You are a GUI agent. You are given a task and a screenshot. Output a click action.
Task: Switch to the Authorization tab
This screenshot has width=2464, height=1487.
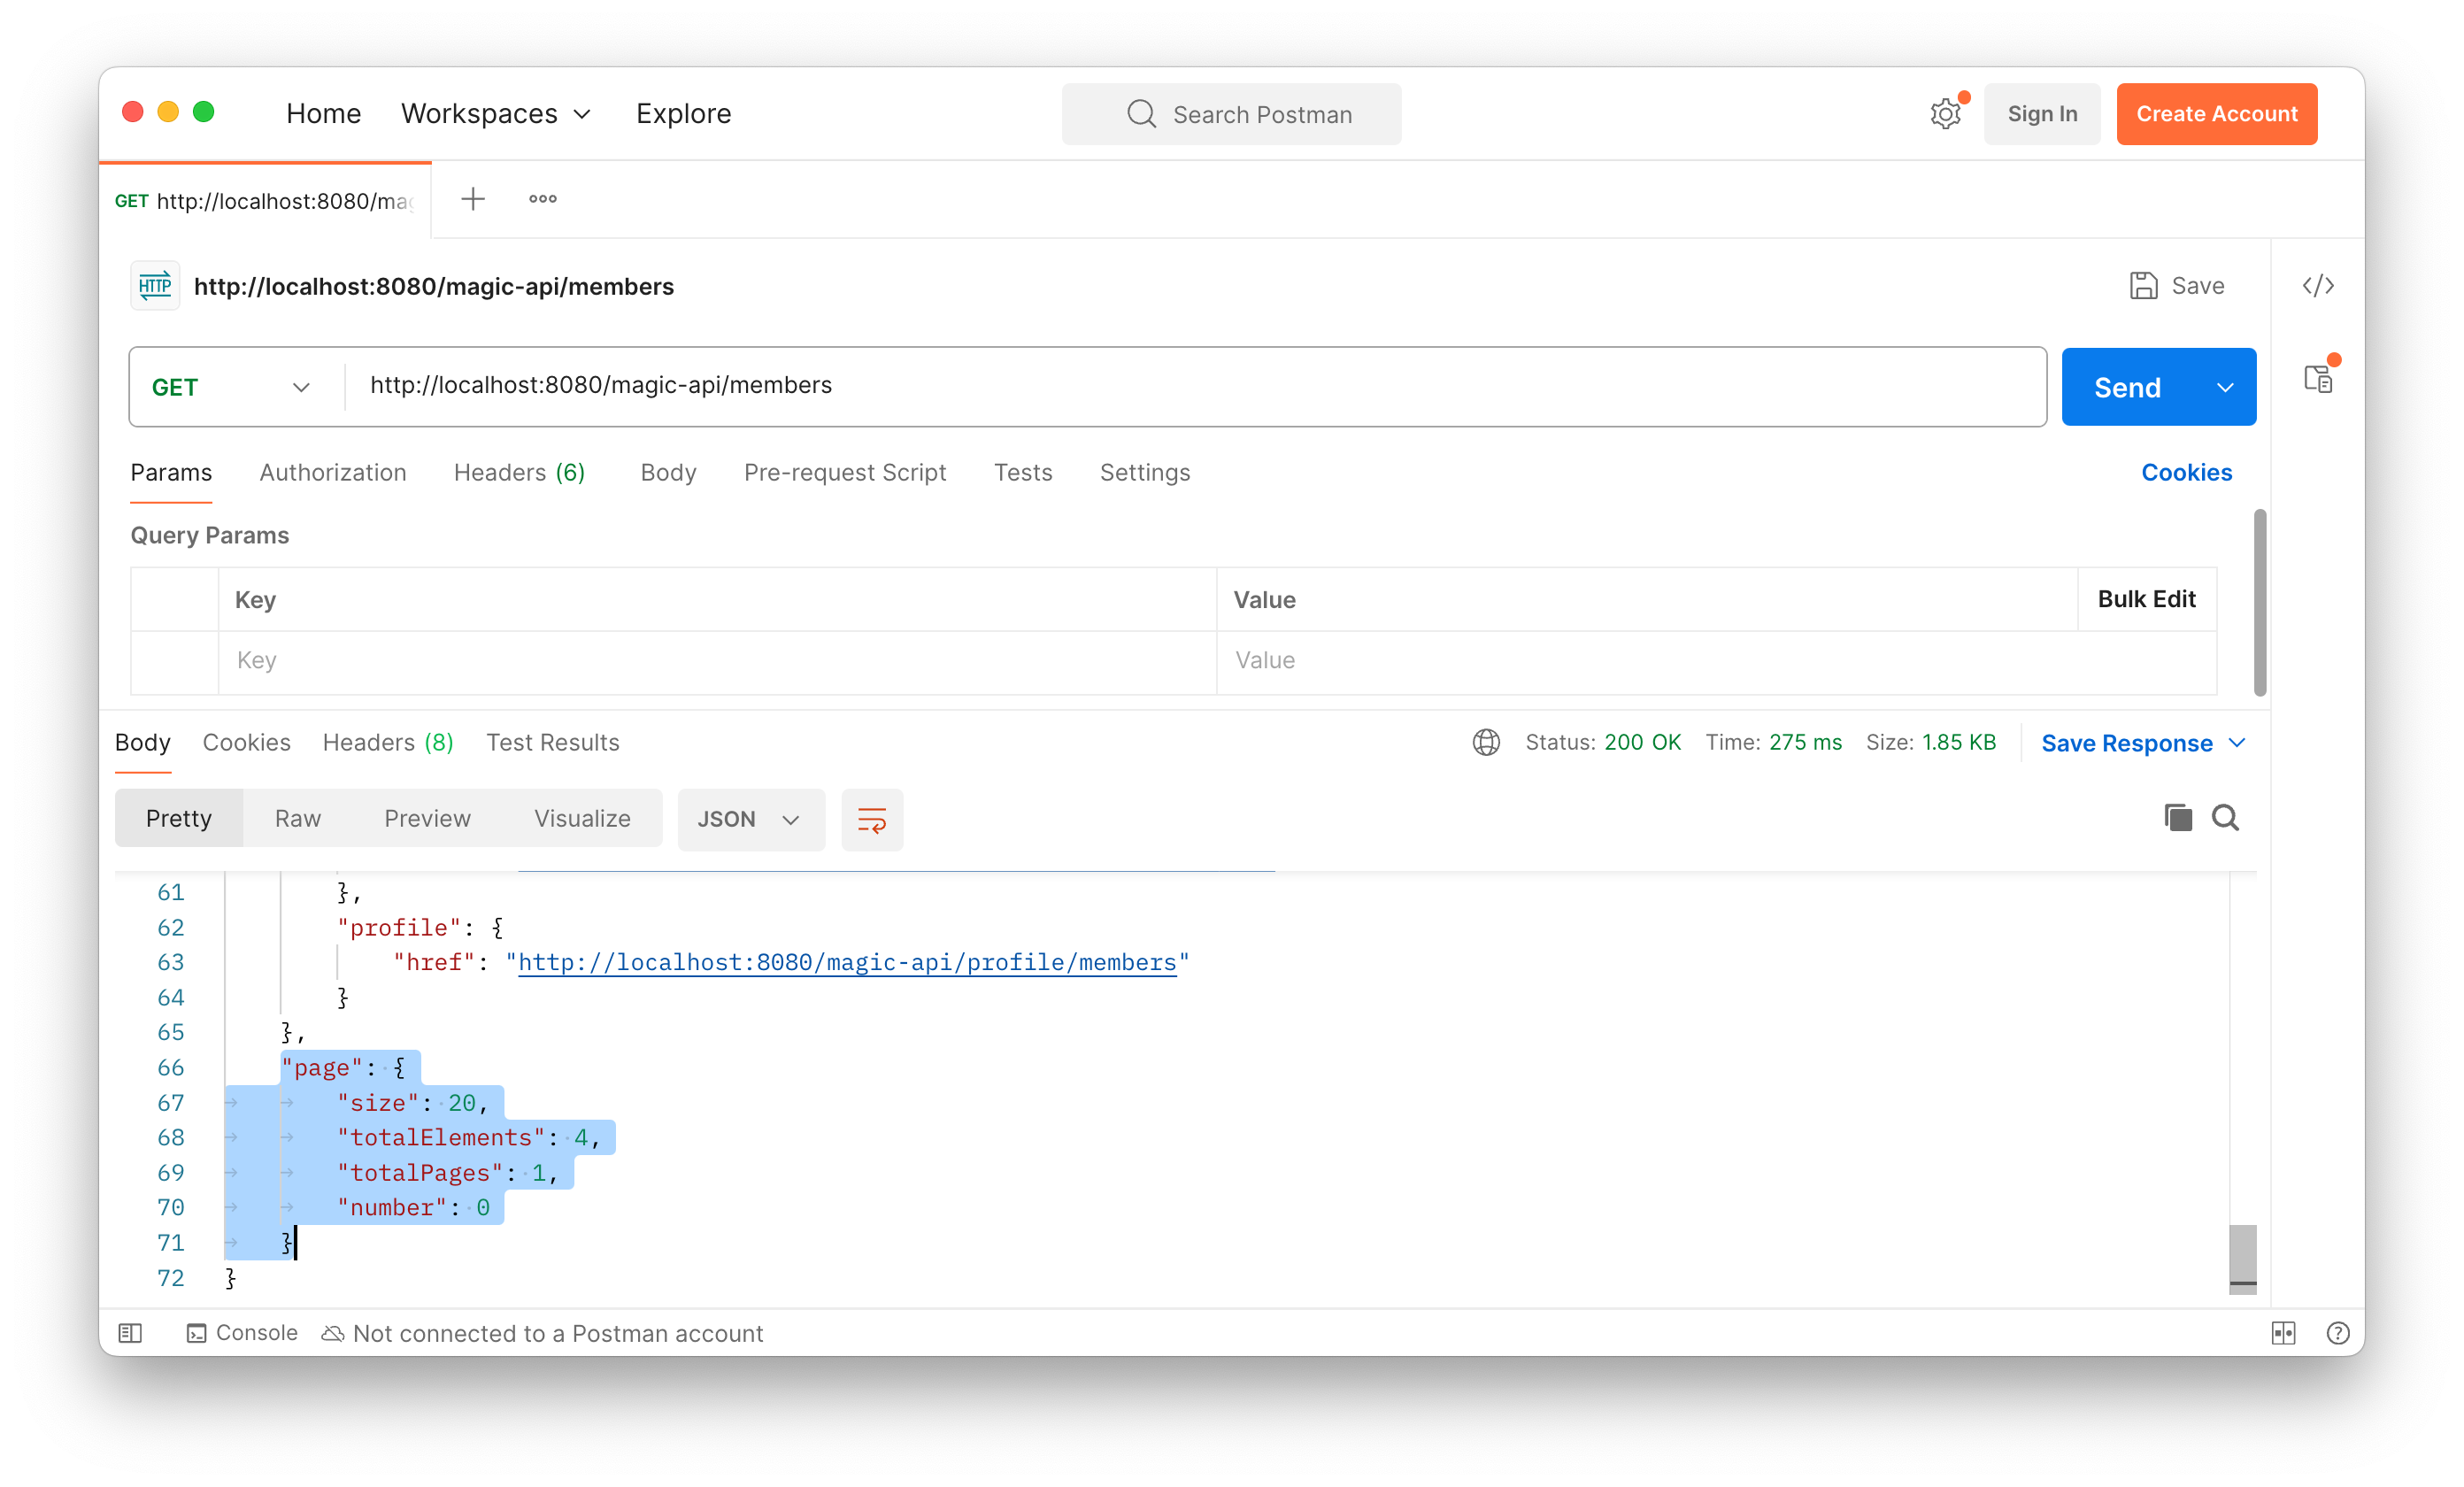[333, 473]
